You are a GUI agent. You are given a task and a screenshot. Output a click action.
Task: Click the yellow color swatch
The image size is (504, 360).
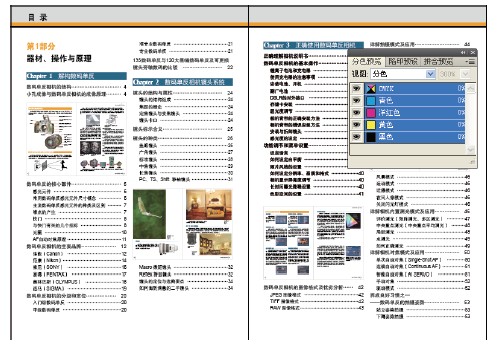(371, 125)
